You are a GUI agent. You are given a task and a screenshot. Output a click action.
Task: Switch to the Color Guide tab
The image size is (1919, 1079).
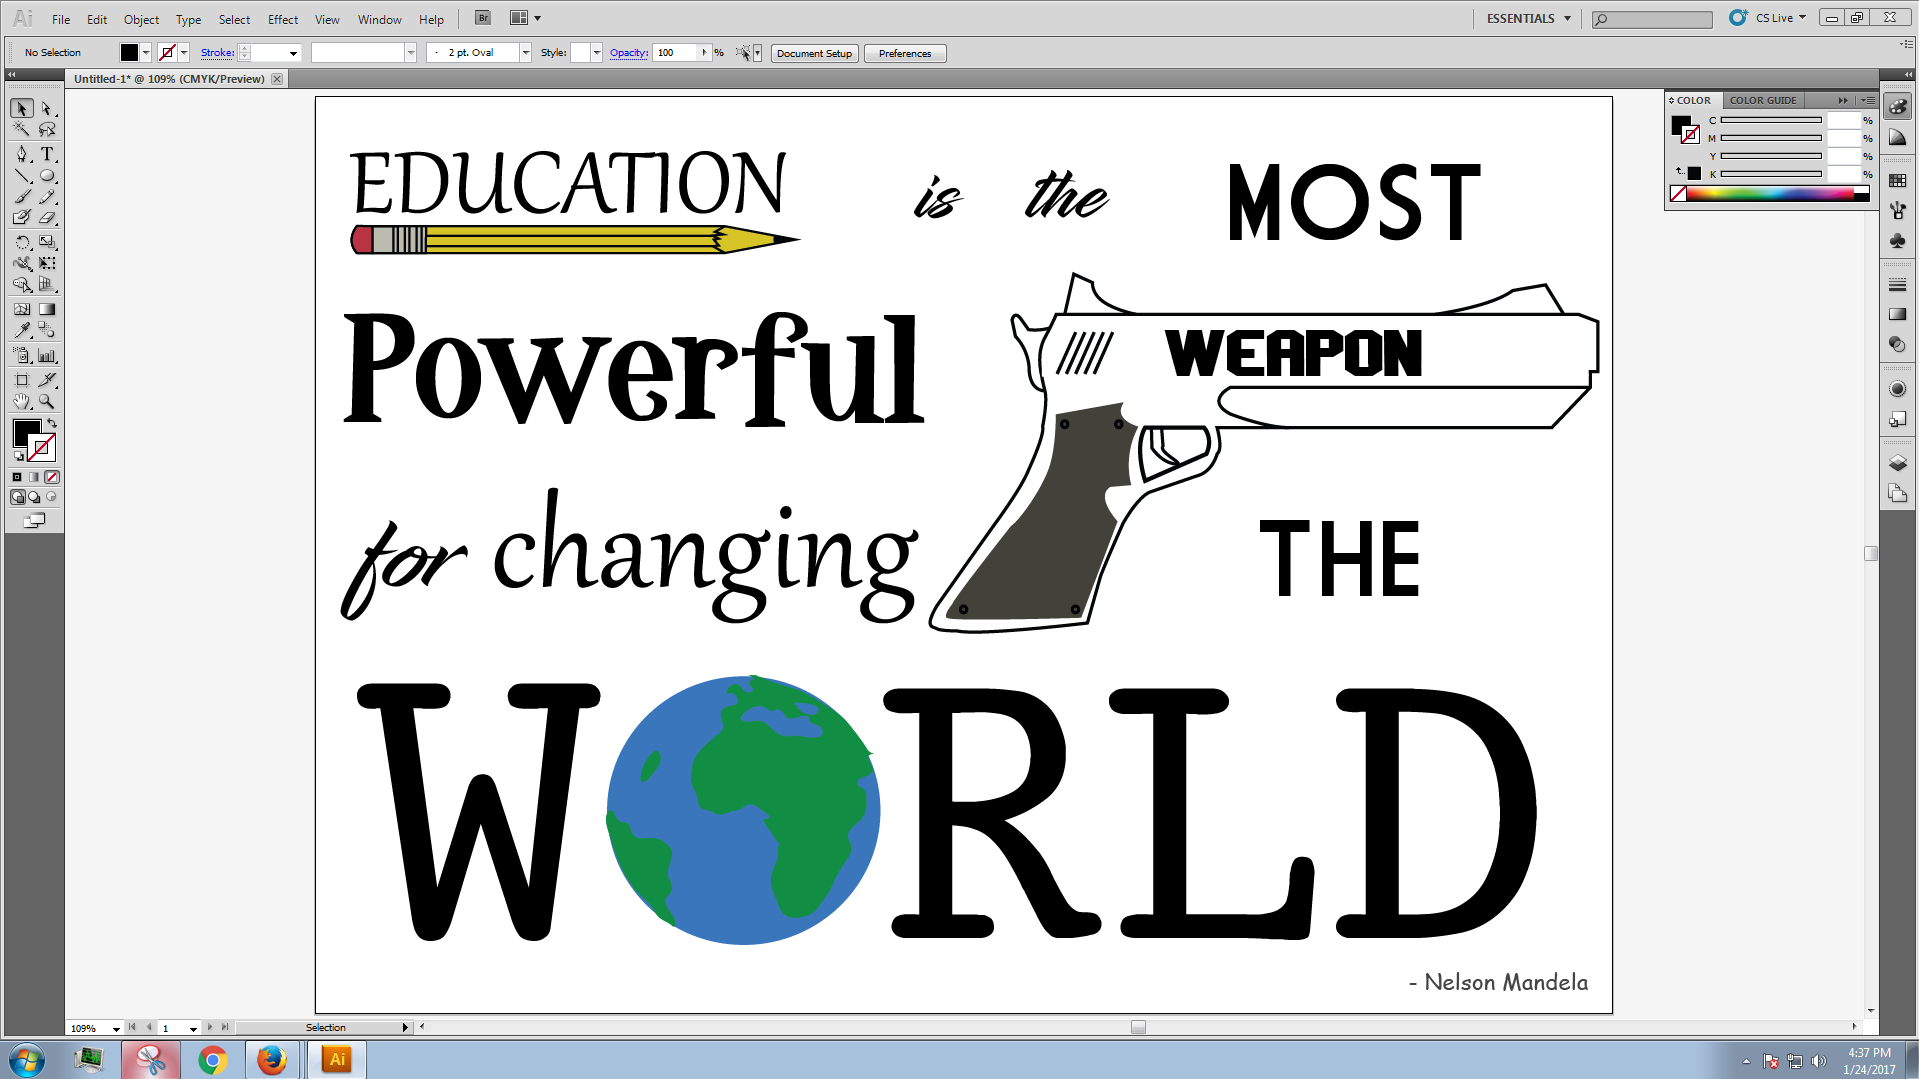pos(1762,100)
